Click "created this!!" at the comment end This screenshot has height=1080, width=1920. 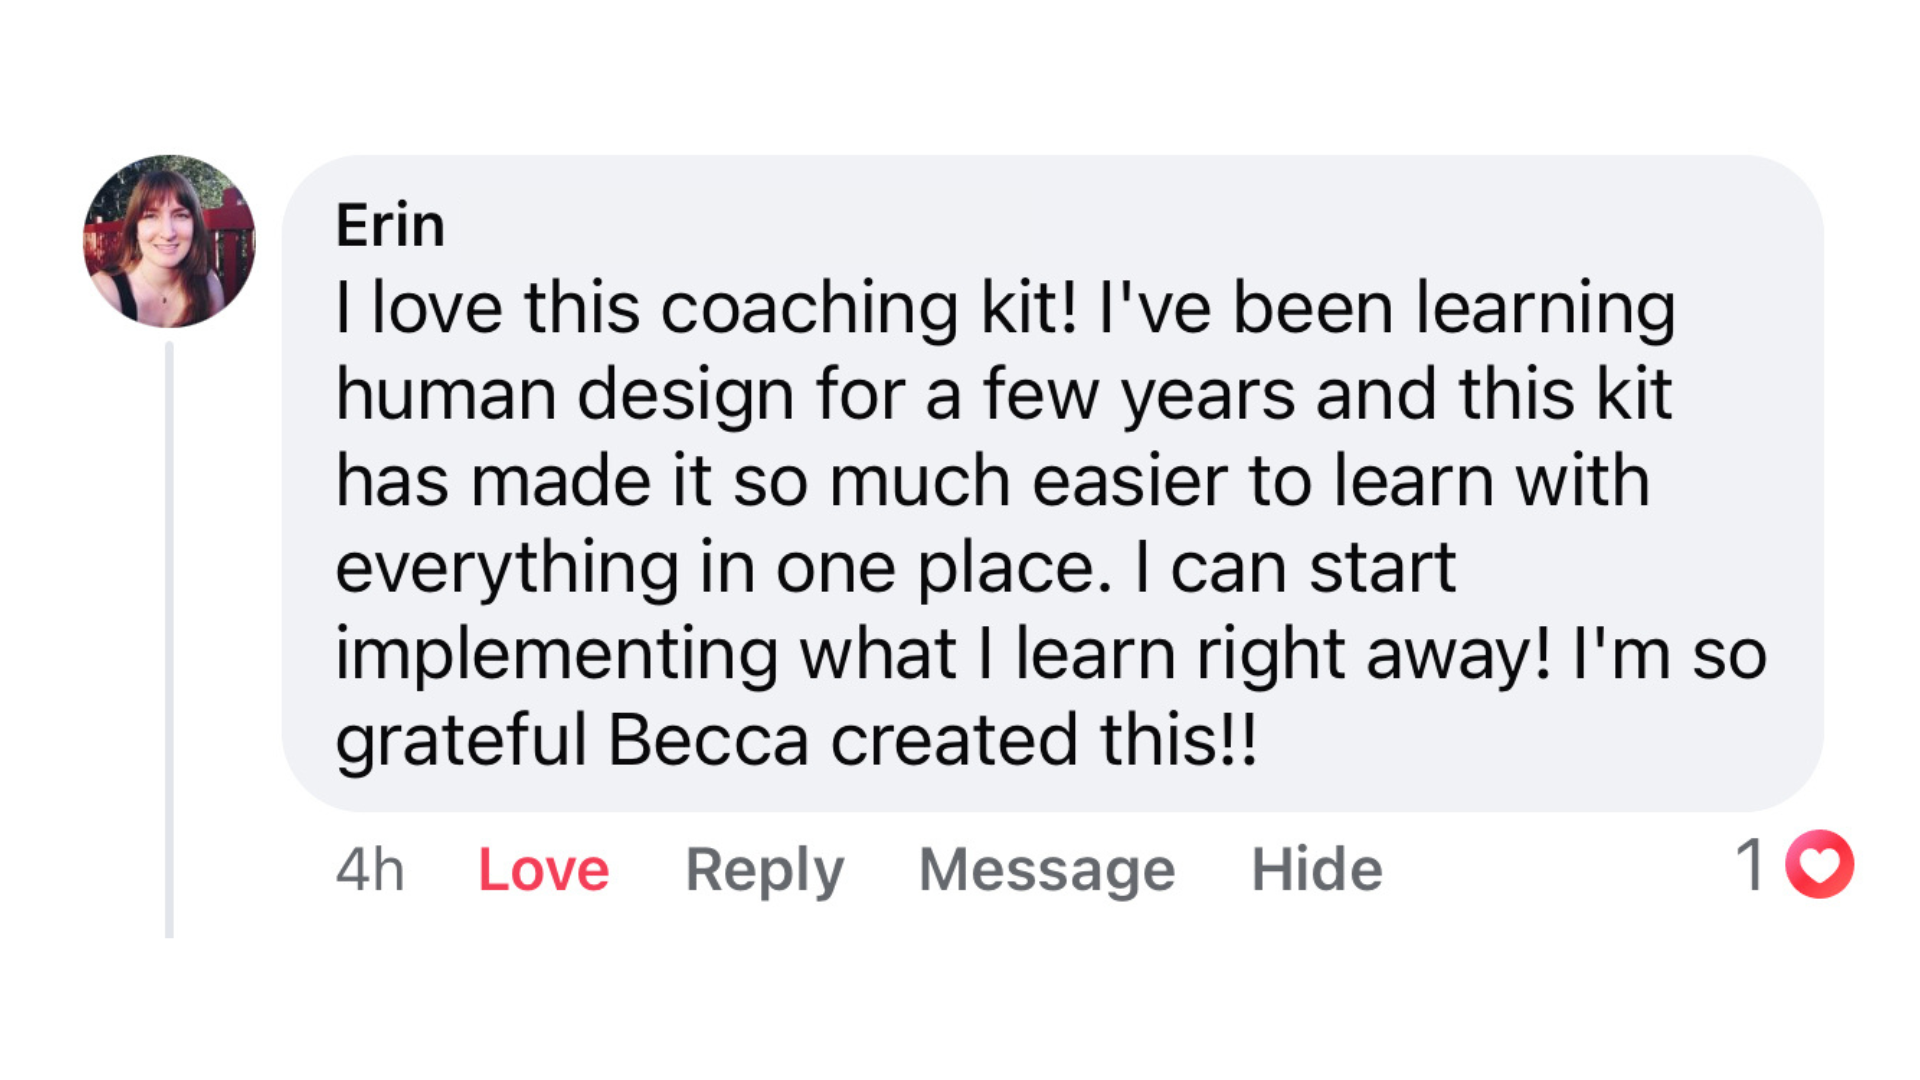click(1043, 740)
